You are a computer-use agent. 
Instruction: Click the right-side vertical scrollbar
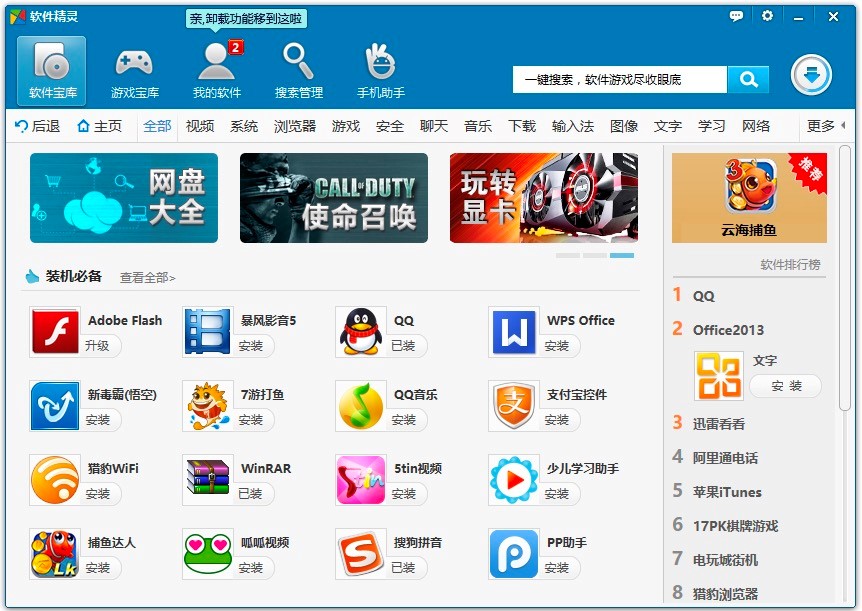844,278
